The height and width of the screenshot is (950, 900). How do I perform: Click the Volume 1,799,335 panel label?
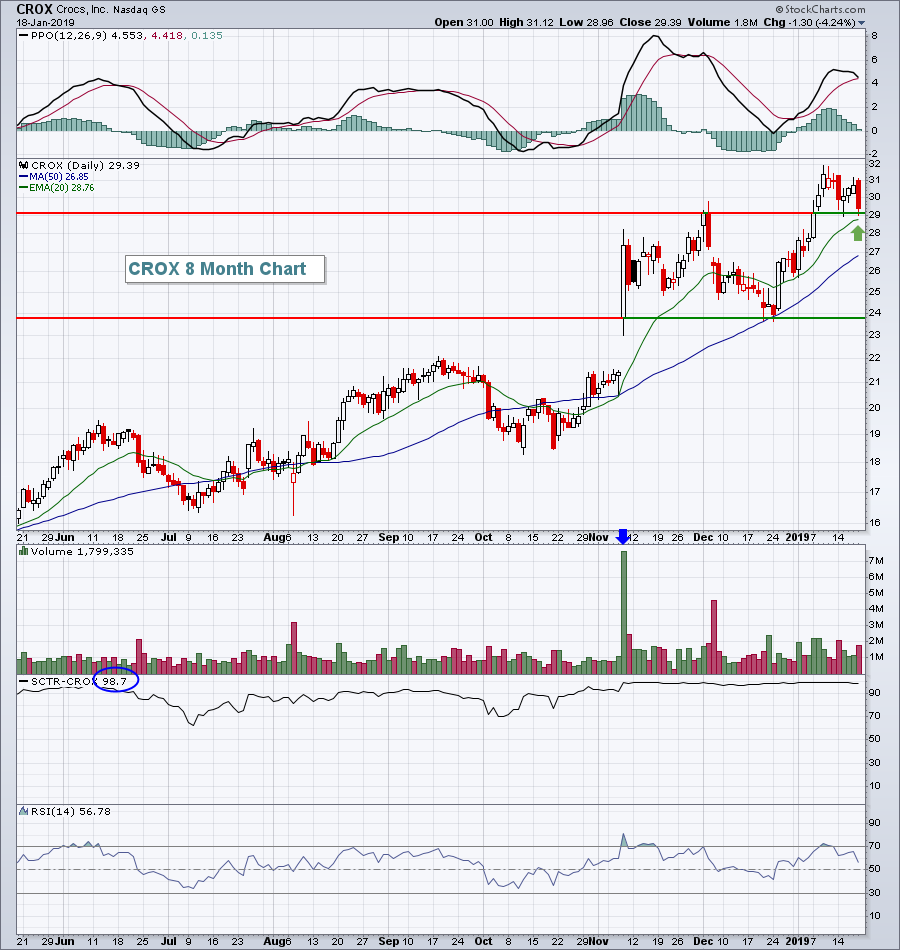pyautogui.click(x=82, y=551)
